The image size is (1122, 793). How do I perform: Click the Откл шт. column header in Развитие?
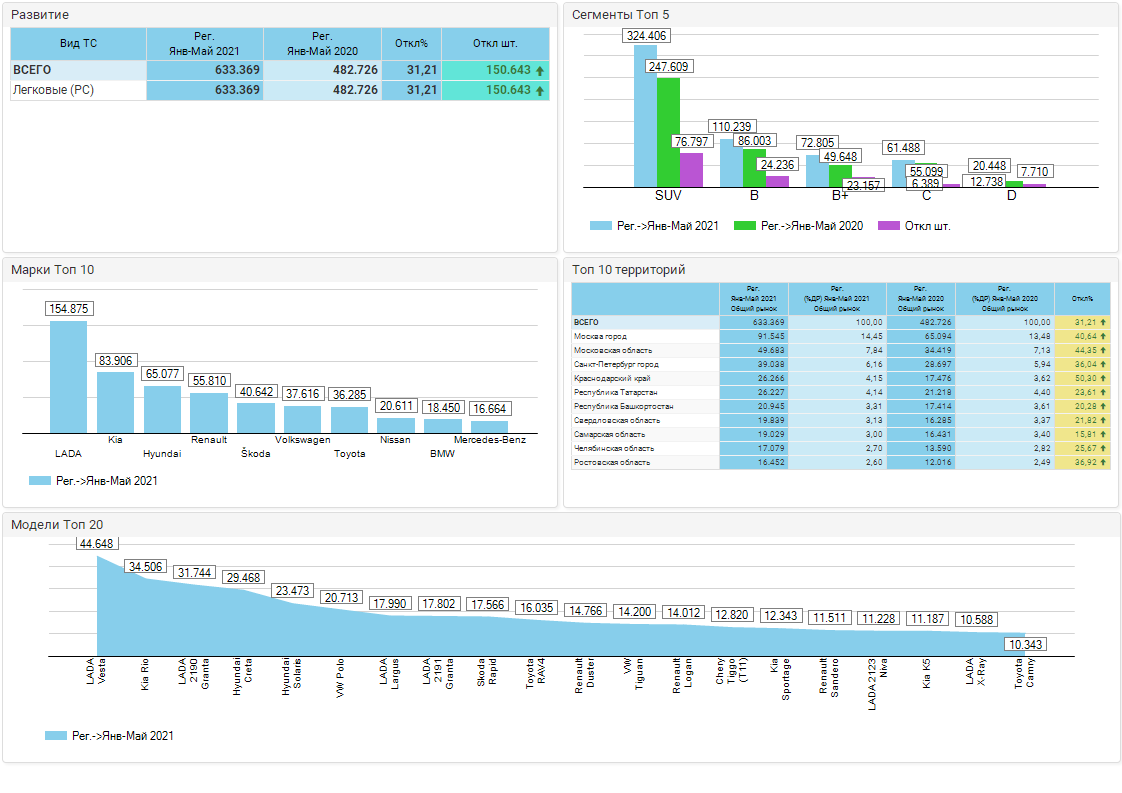(495, 44)
